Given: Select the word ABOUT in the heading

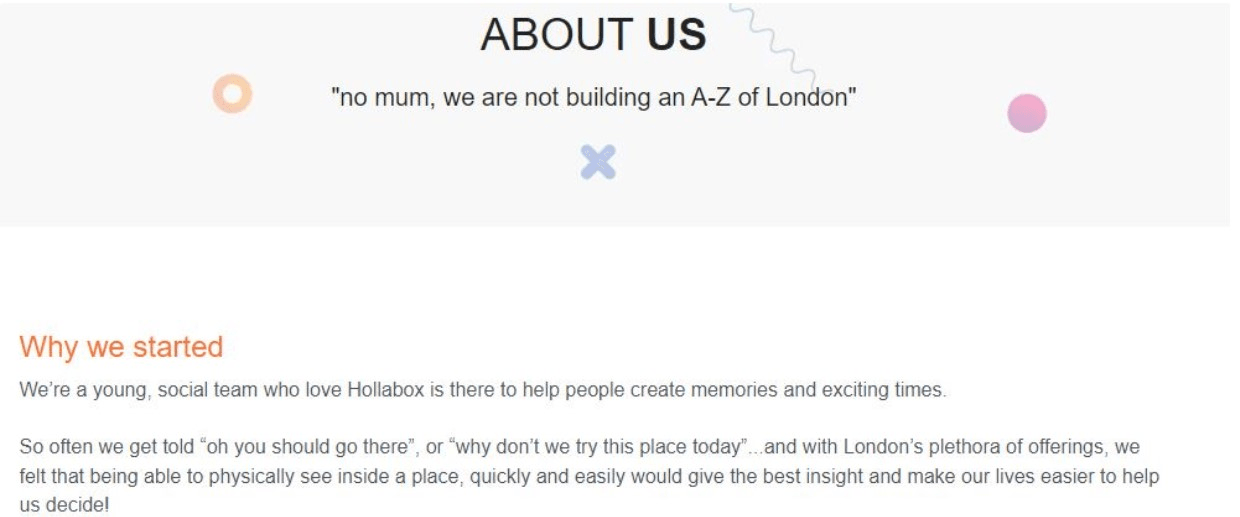Looking at the screenshot, I should 557,35.
